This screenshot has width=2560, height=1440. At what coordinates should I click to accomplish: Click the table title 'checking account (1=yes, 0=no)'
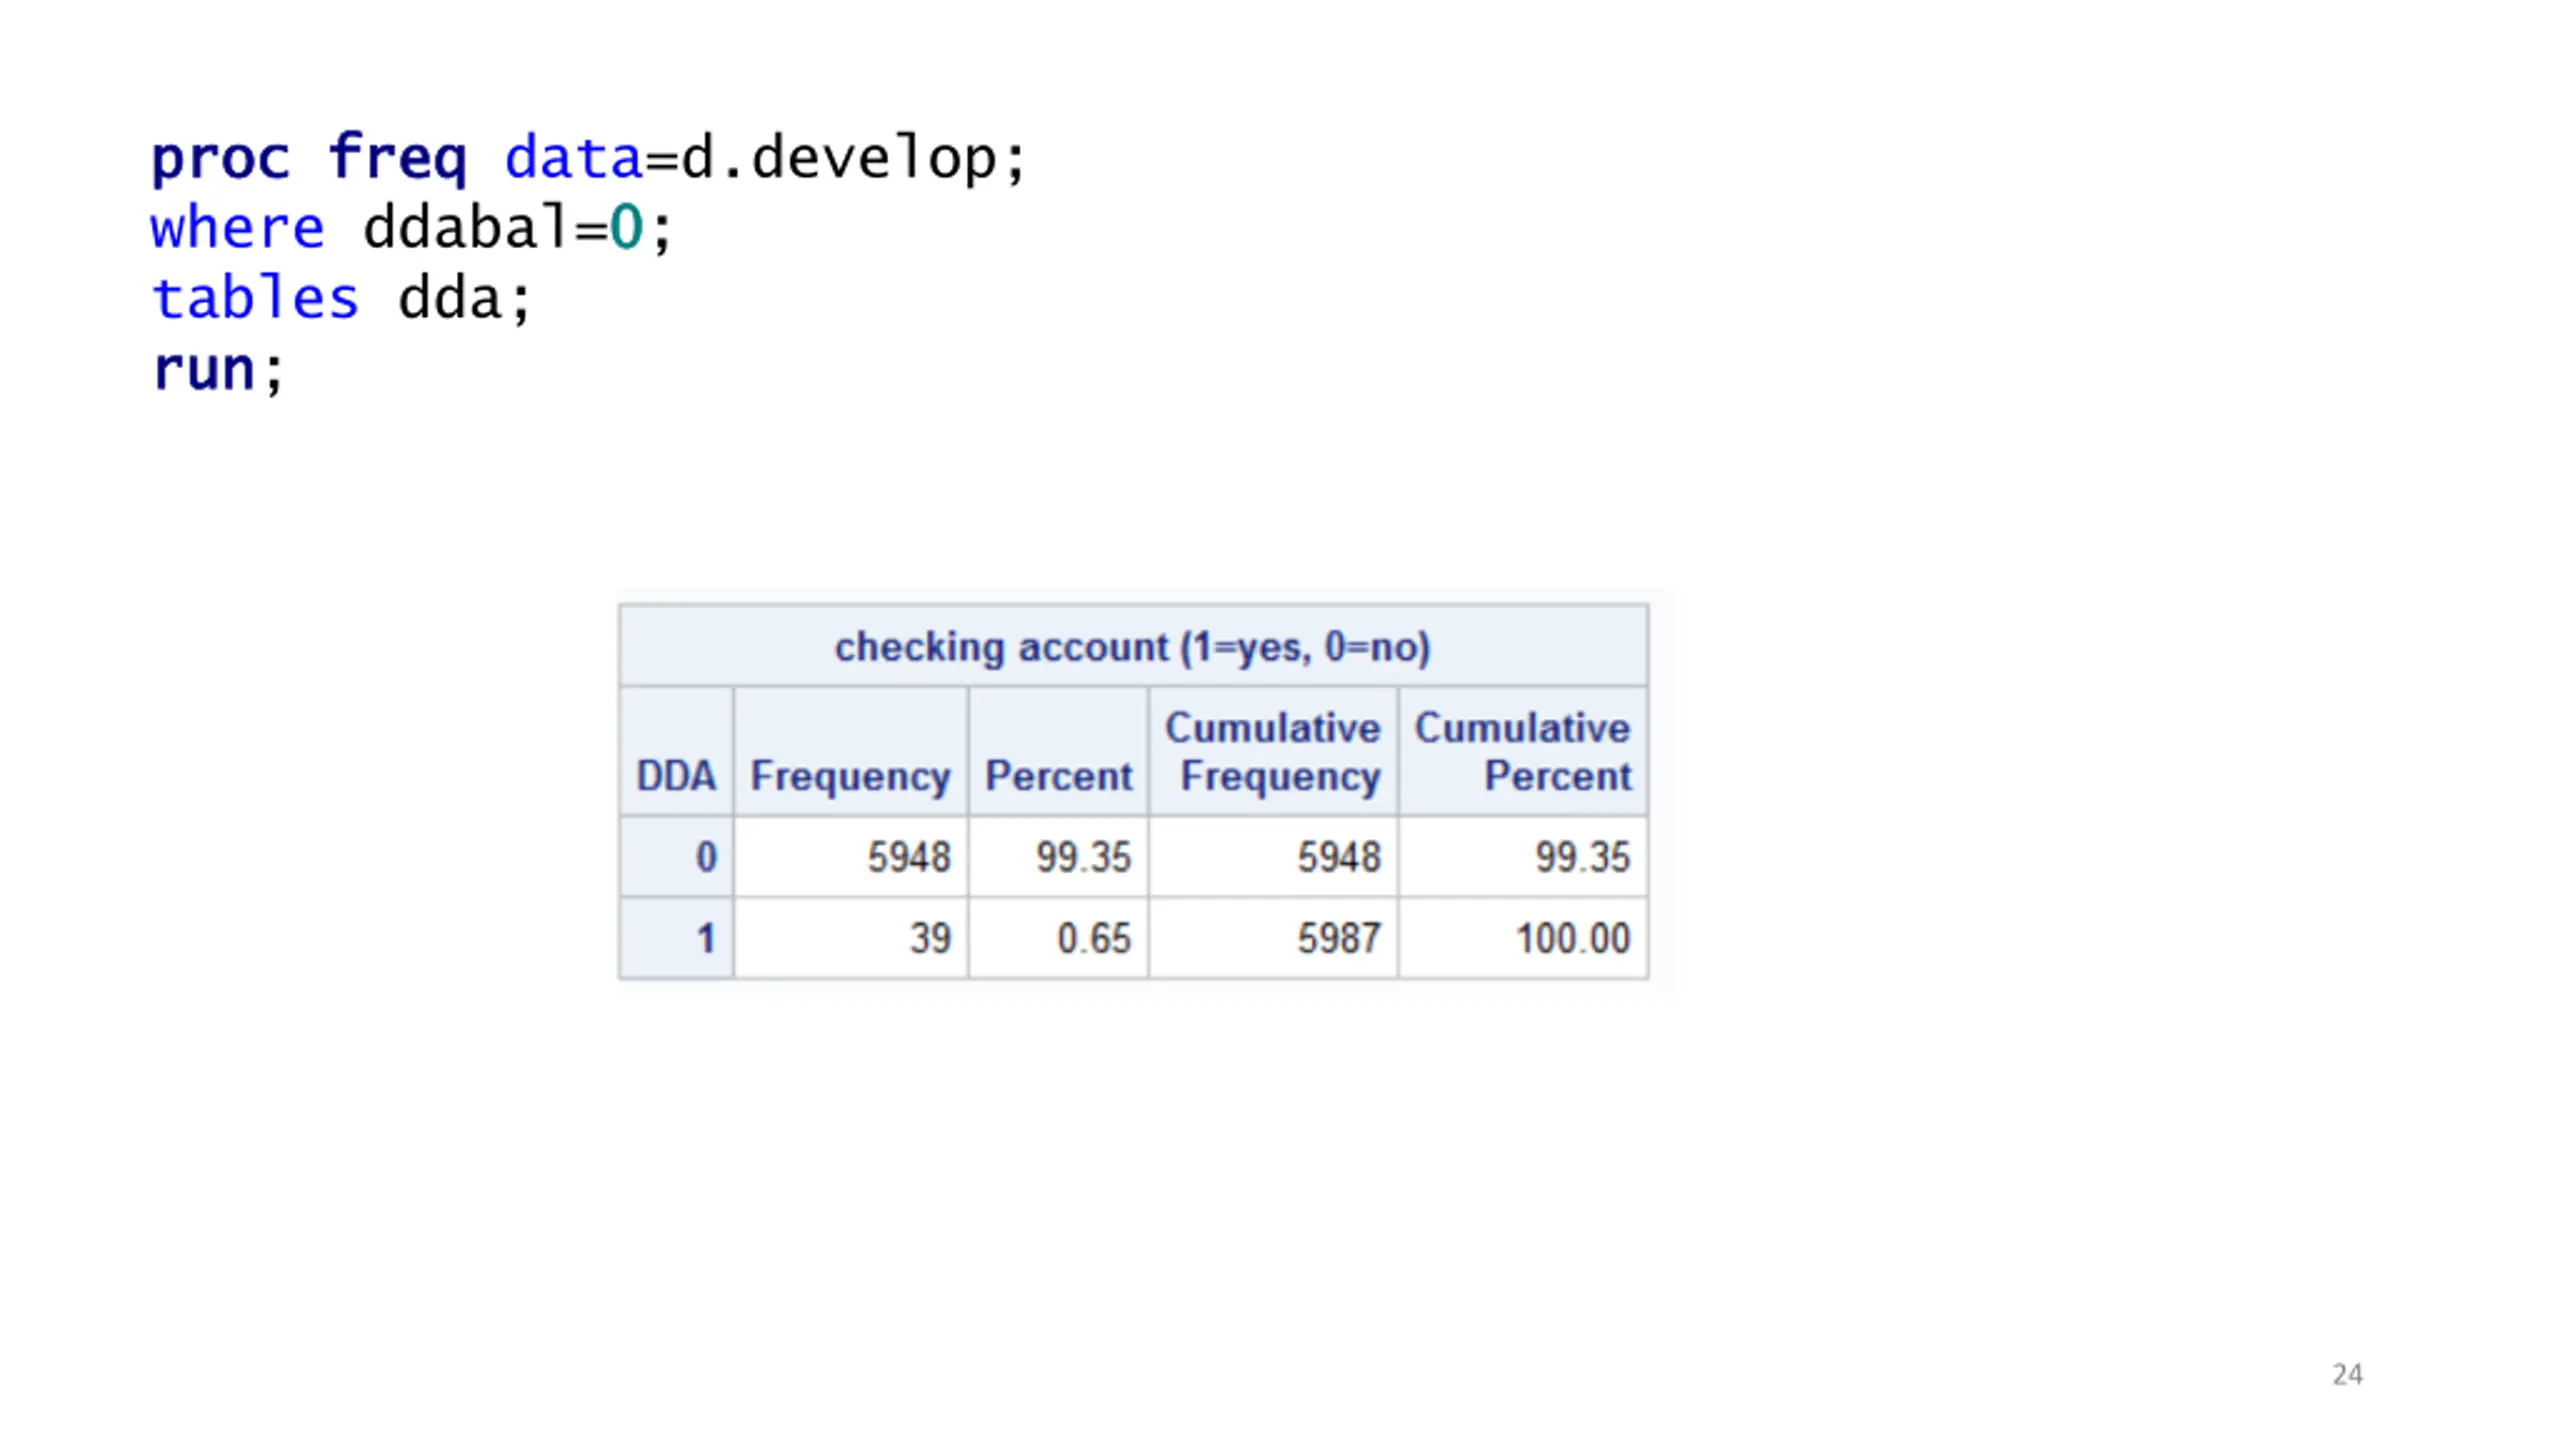pyautogui.click(x=1133, y=647)
